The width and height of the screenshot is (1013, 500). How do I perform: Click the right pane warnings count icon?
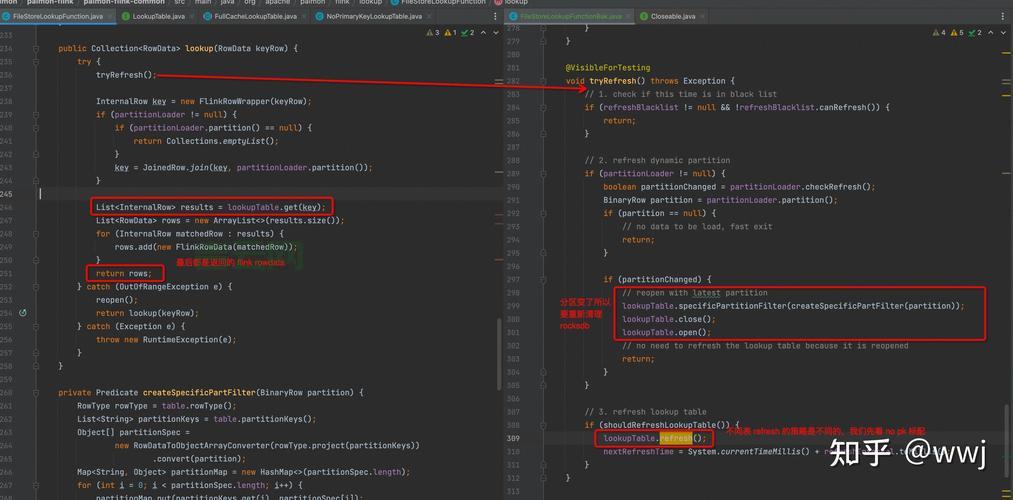click(937, 33)
